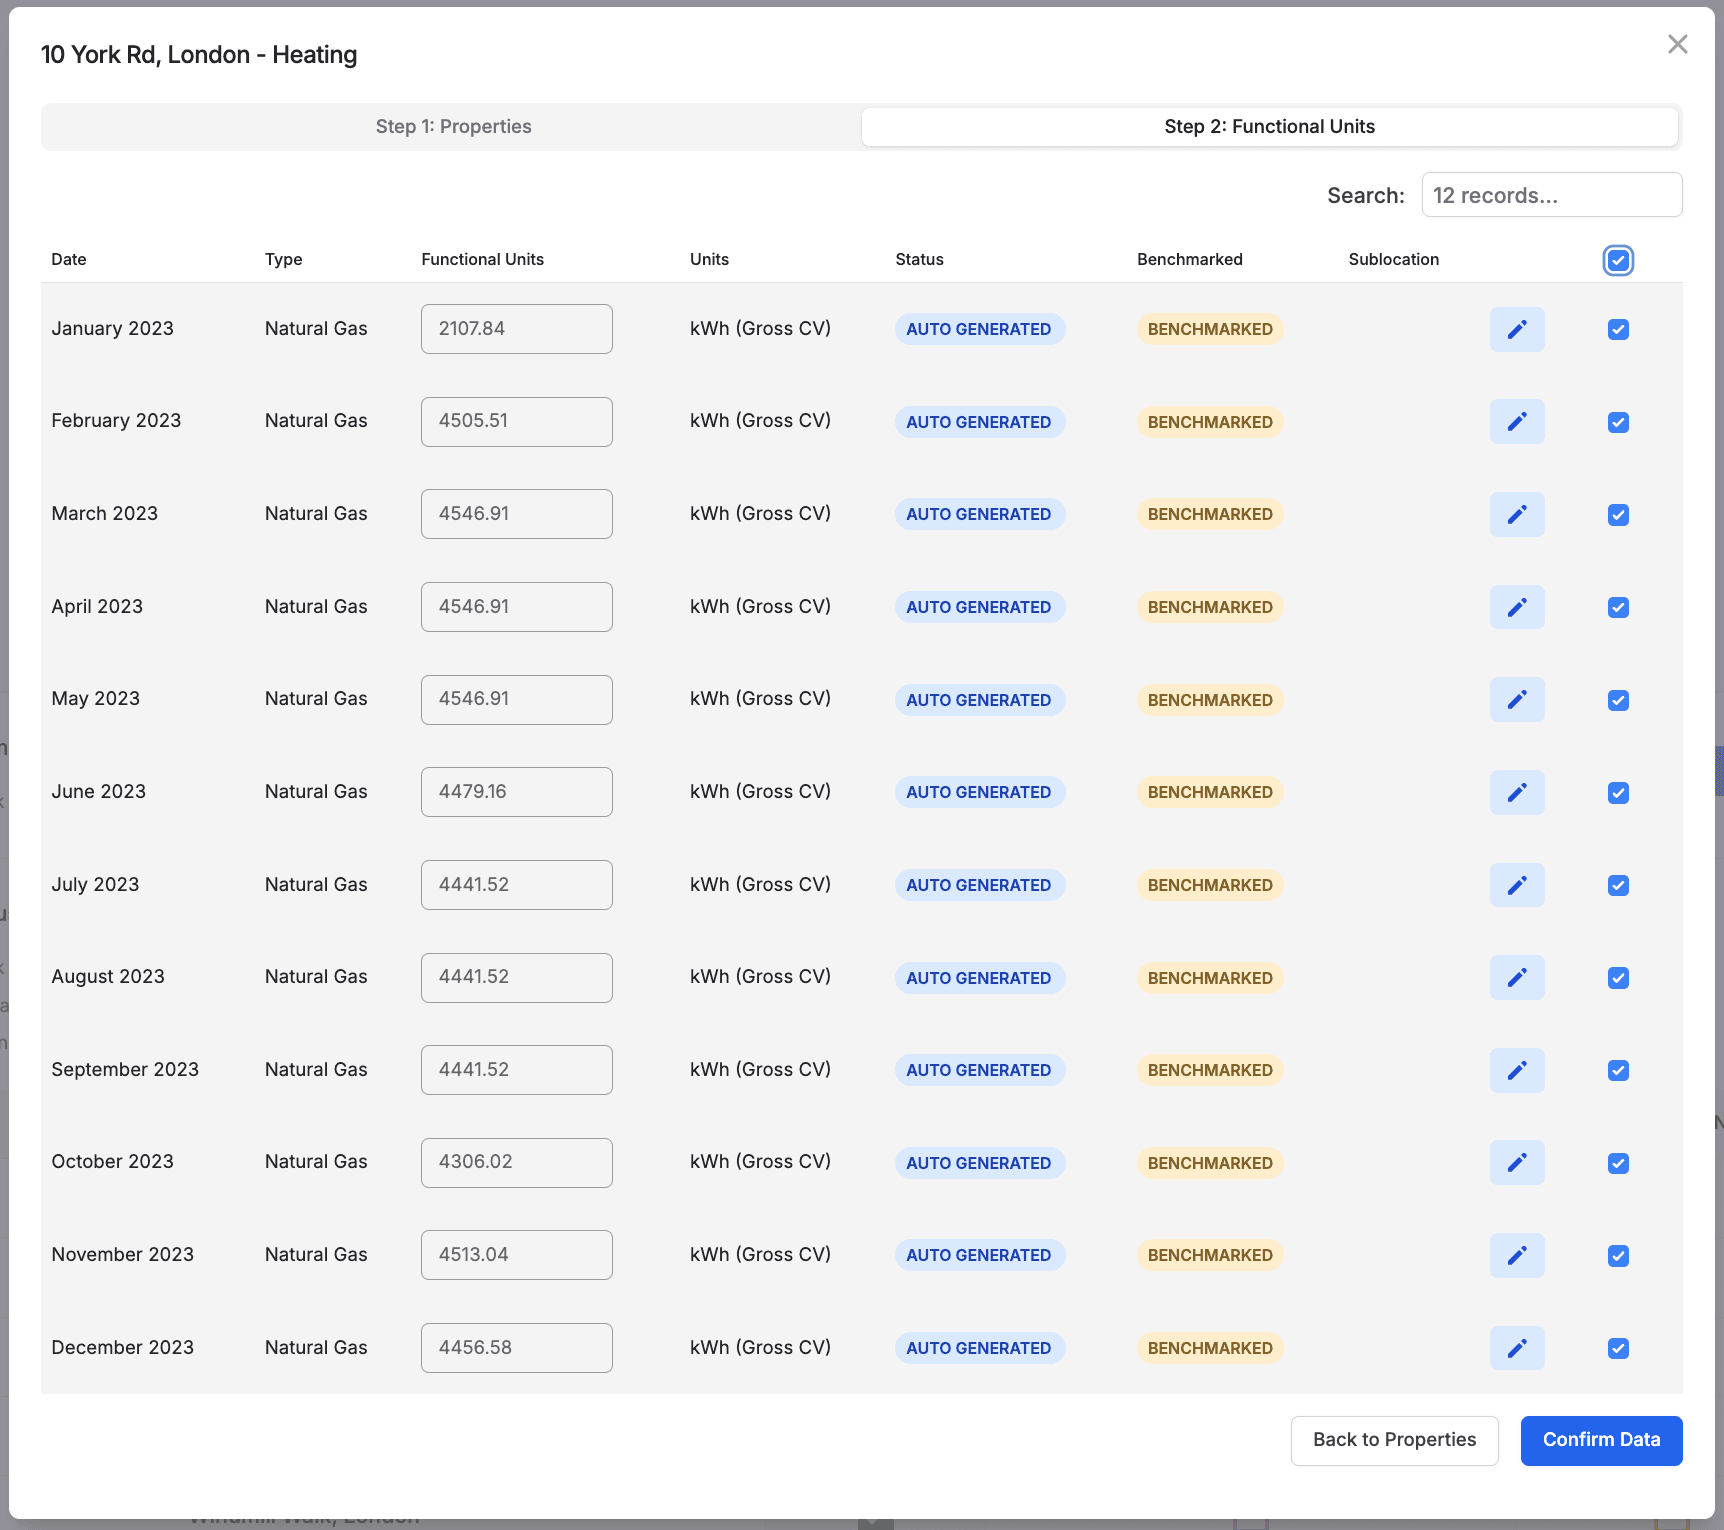Click the pencil icon for February 2023

tap(1516, 422)
